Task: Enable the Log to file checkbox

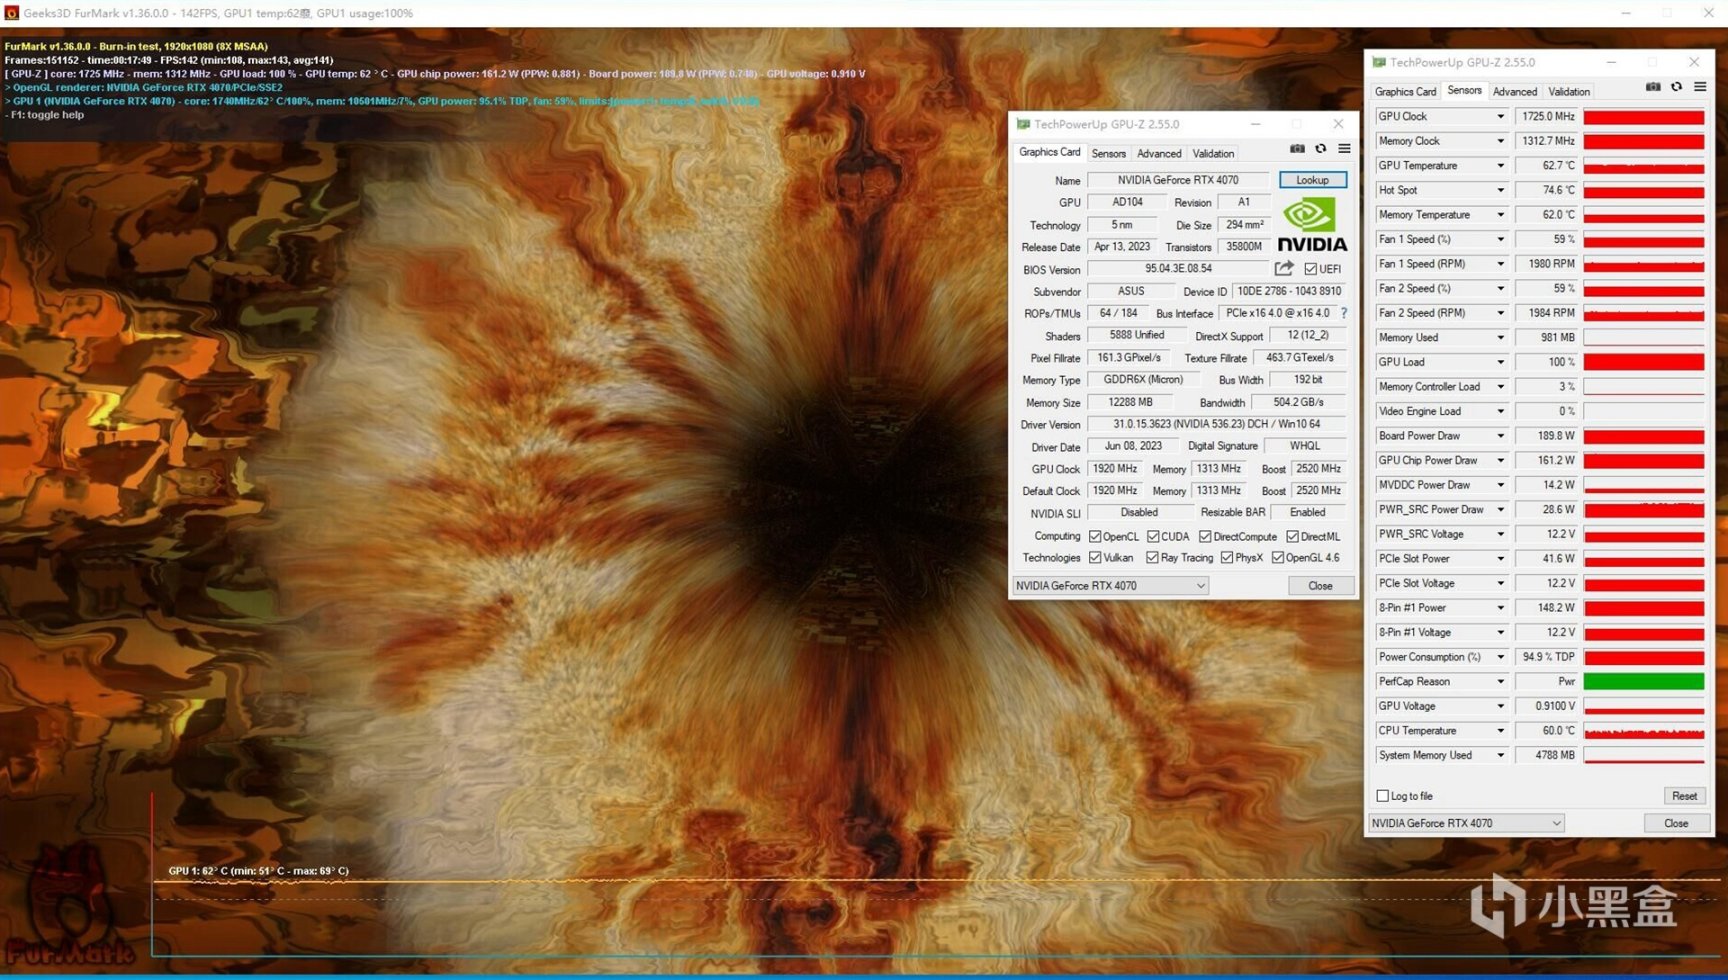Action: tap(1383, 796)
